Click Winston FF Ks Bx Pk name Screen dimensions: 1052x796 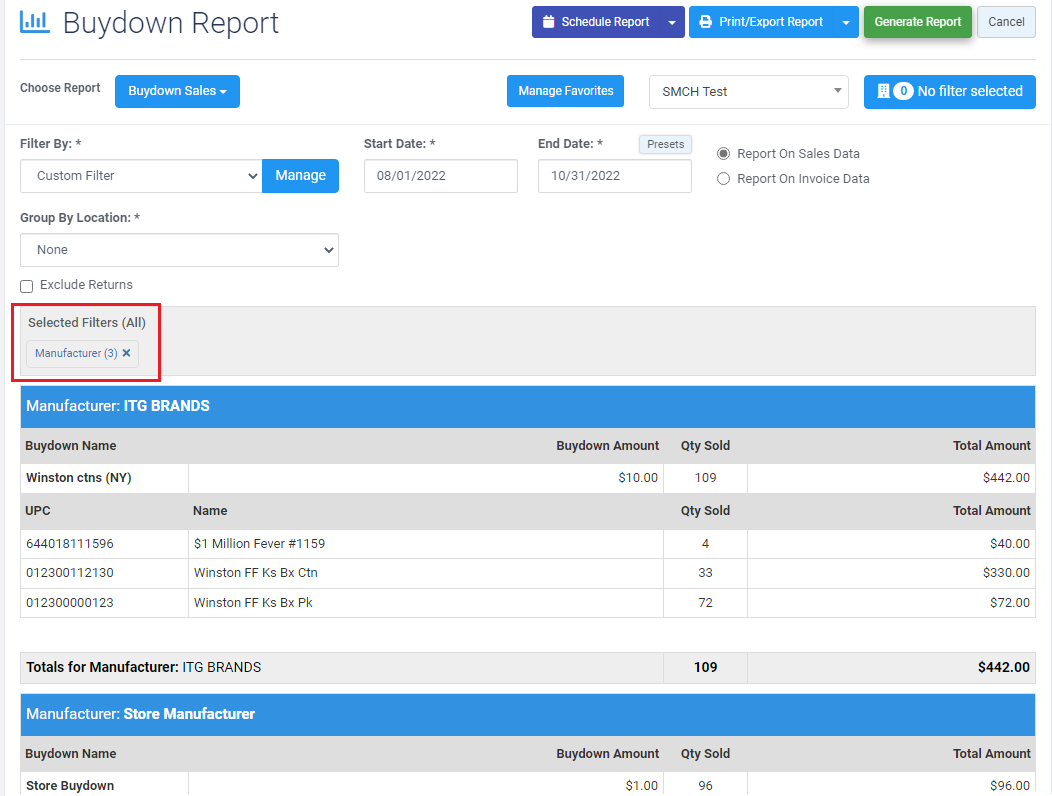[x=253, y=603]
